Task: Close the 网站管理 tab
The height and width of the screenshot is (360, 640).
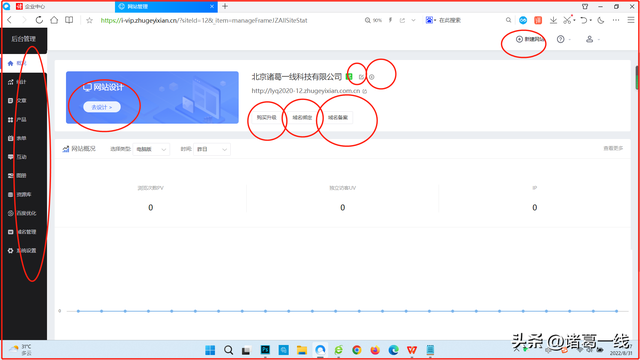Action: pos(212,7)
